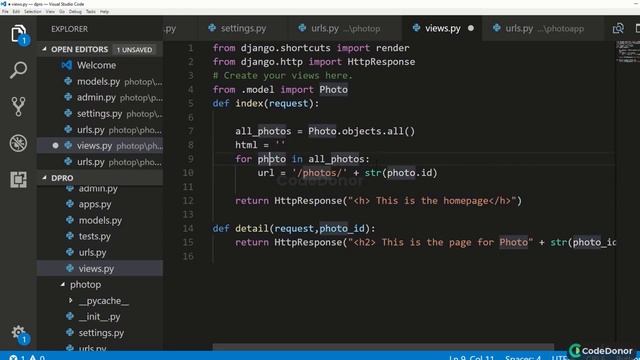
Task: Click the VS Code logo in title bar
Action: 3,4
